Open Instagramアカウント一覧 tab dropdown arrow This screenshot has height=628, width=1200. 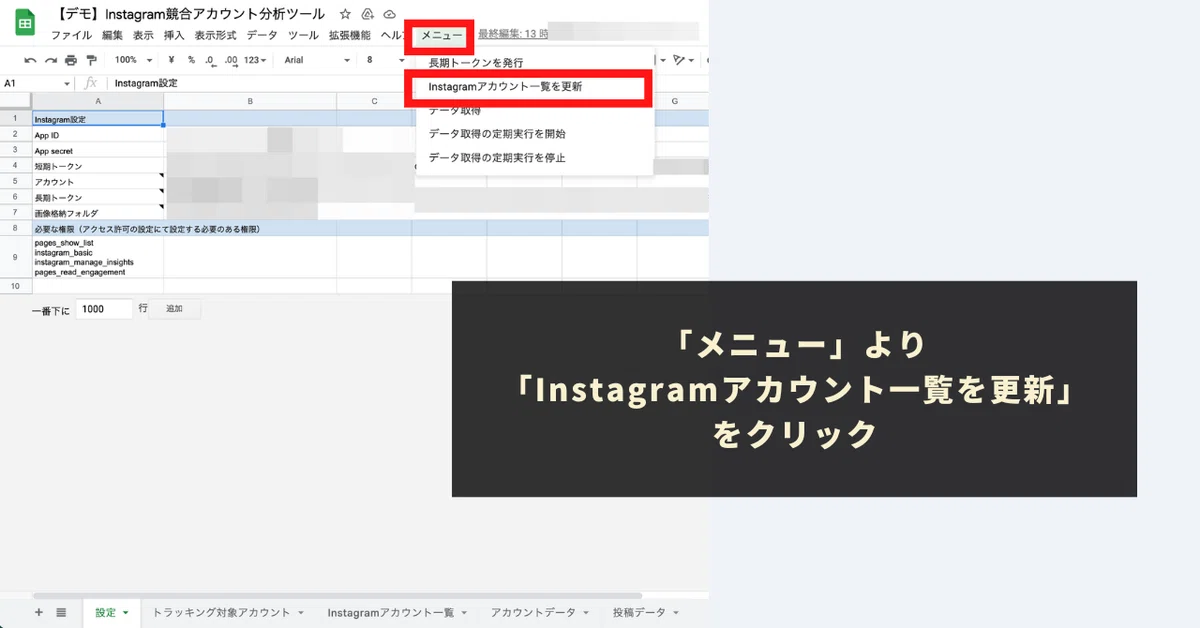(463, 613)
